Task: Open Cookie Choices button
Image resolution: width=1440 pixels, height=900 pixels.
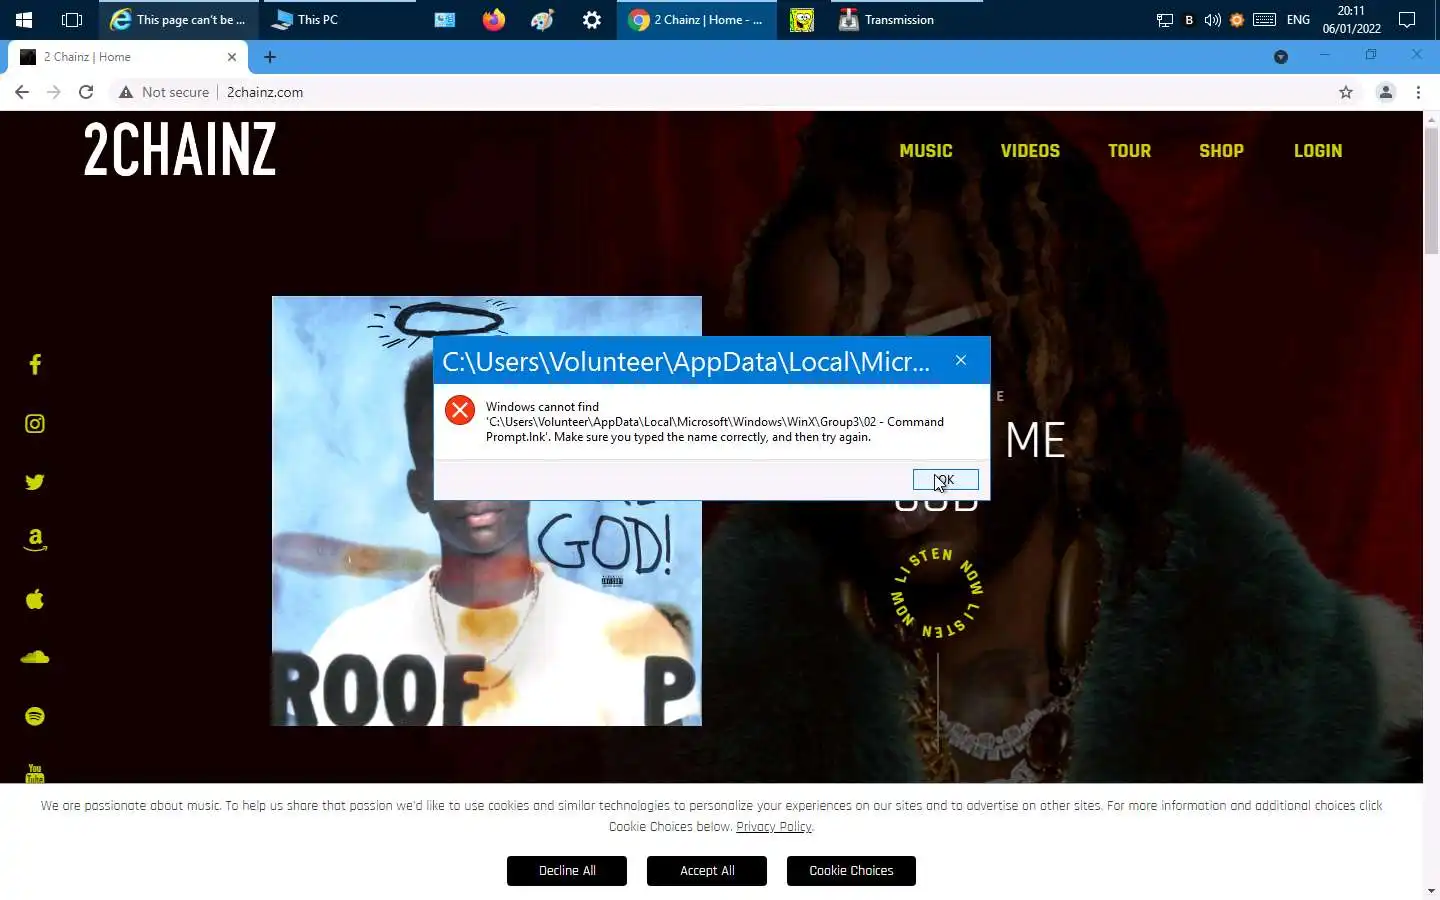Action: (851, 871)
